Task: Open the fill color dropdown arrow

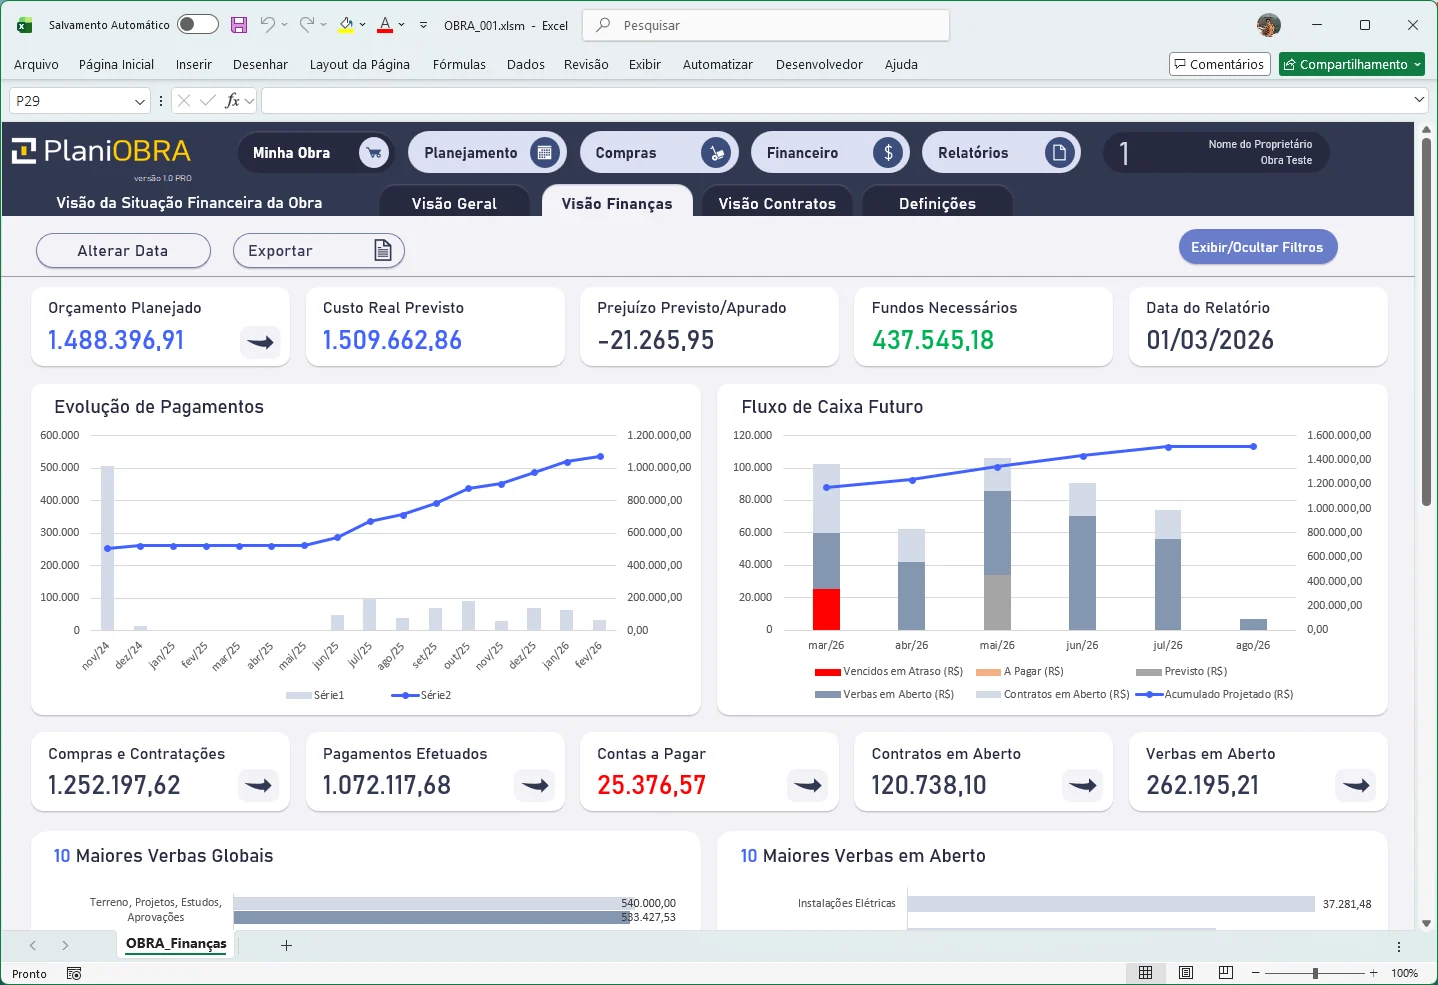Action: coord(362,24)
